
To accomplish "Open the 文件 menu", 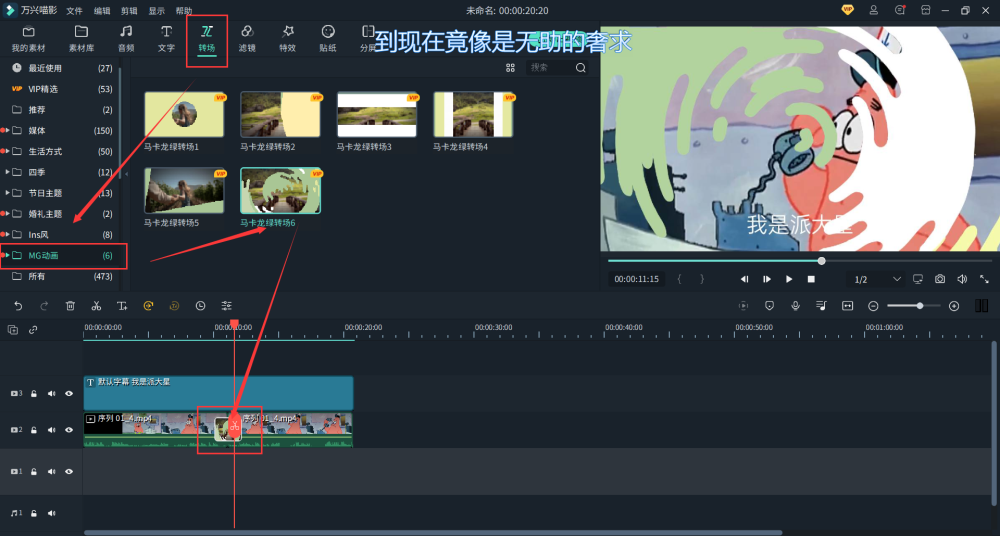I will [x=75, y=11].
